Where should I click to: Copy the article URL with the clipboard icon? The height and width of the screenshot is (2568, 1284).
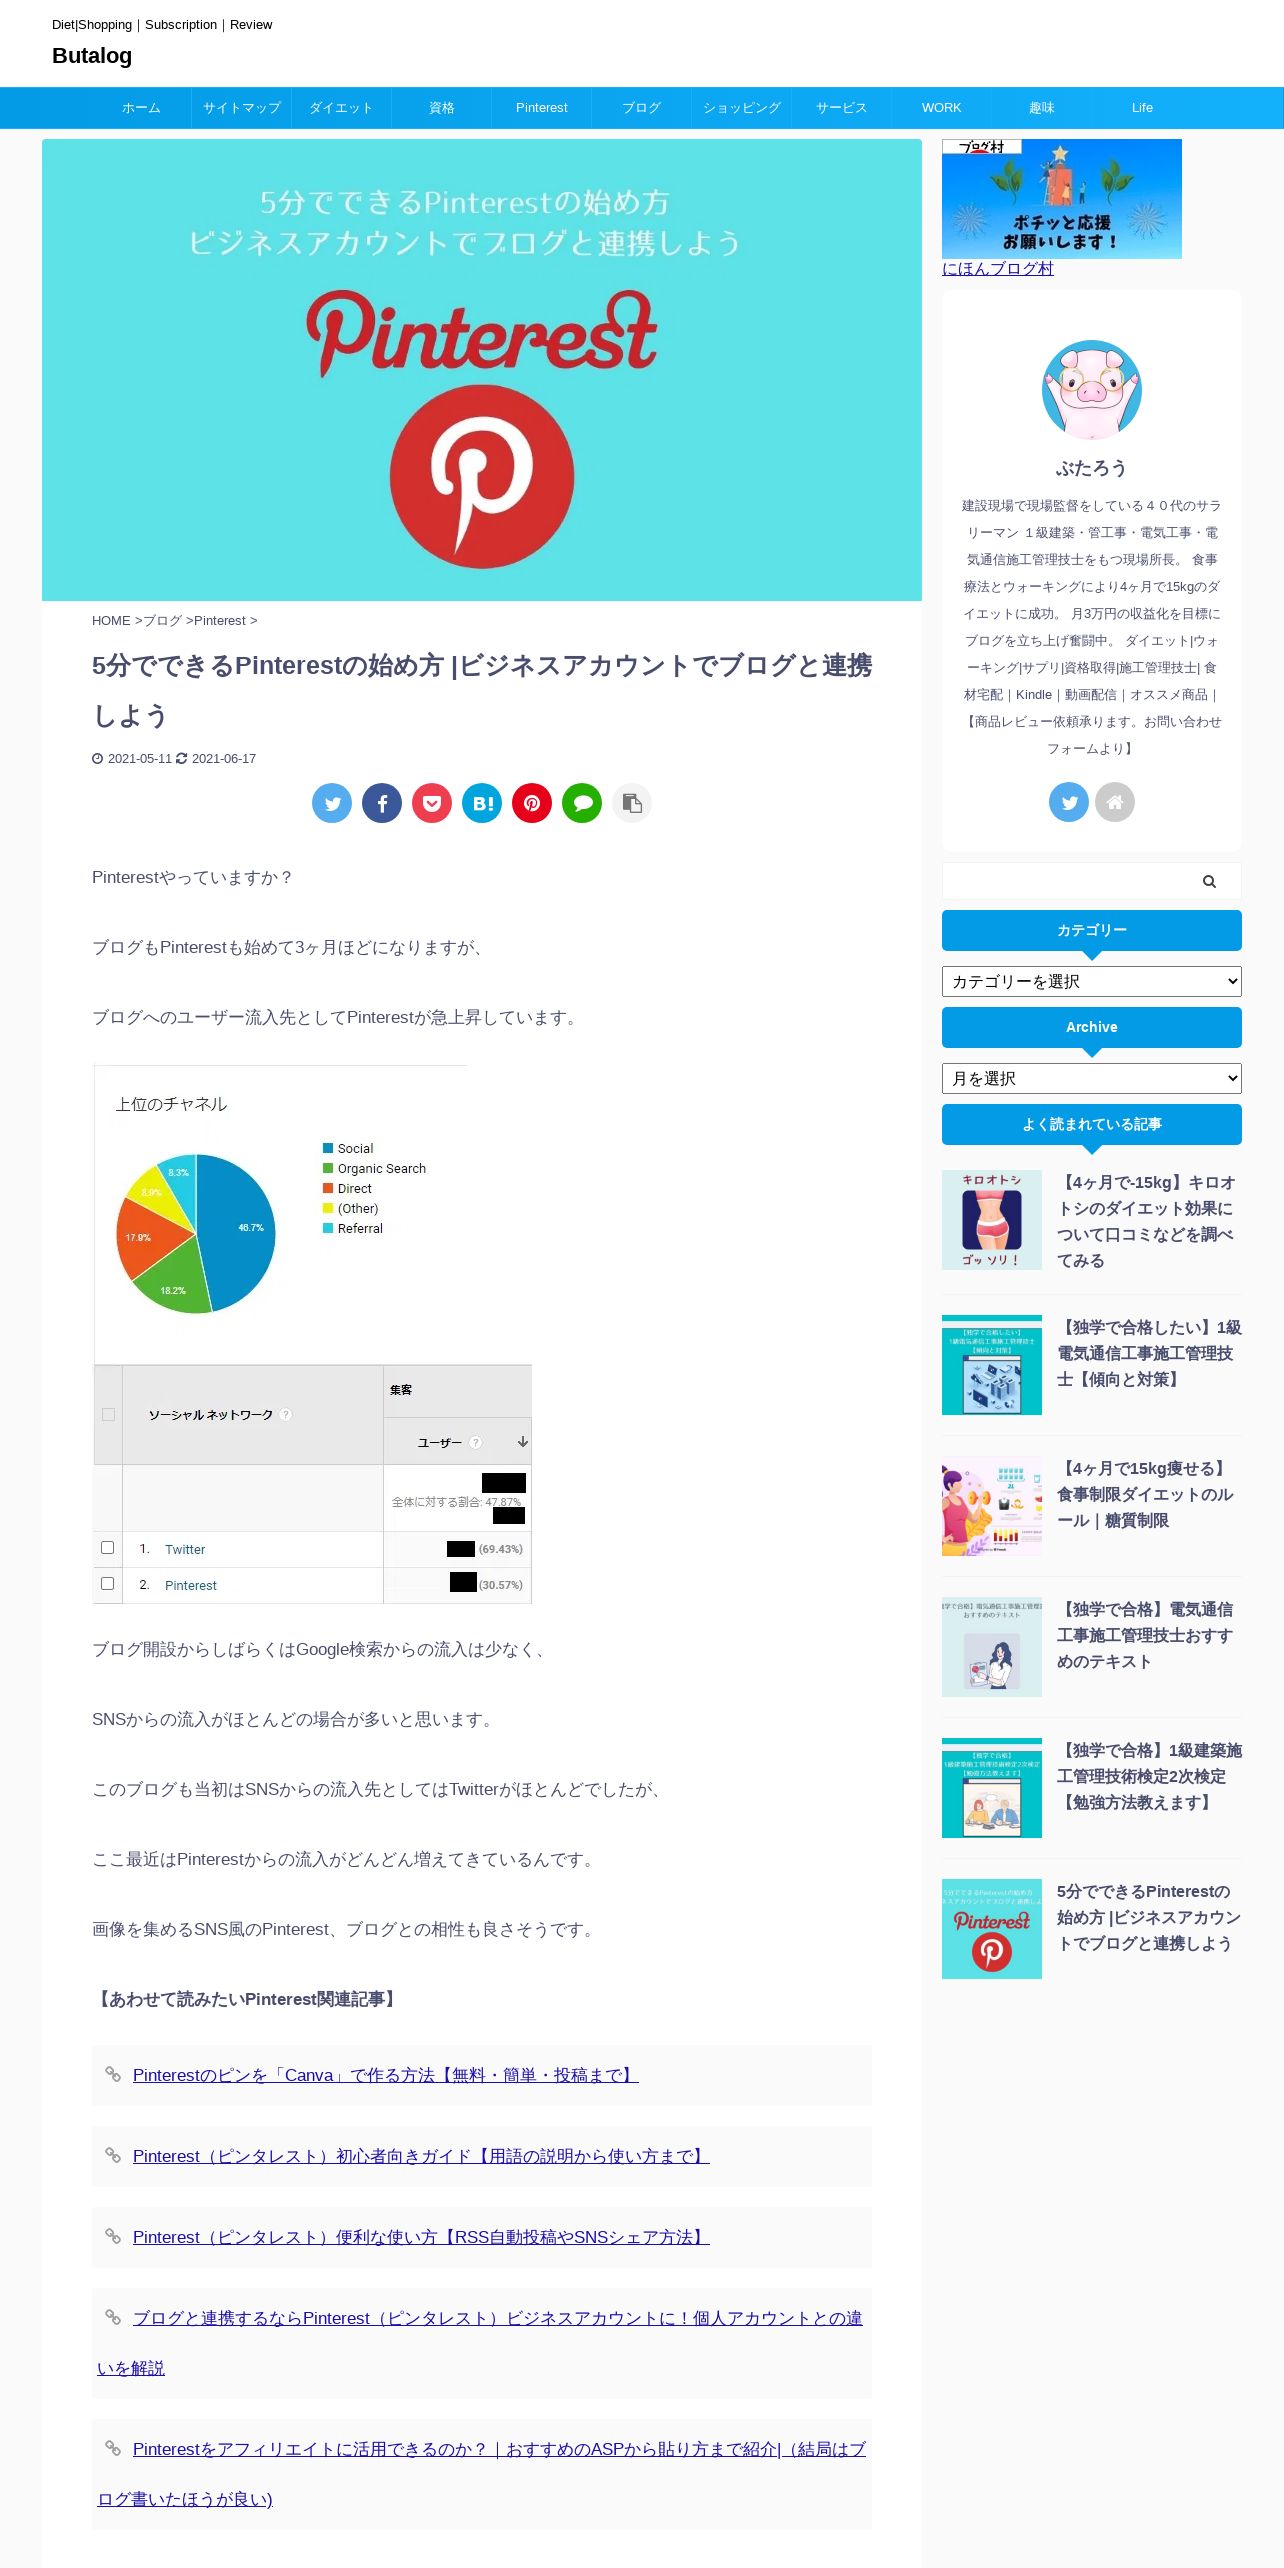[x=632, y=803]
